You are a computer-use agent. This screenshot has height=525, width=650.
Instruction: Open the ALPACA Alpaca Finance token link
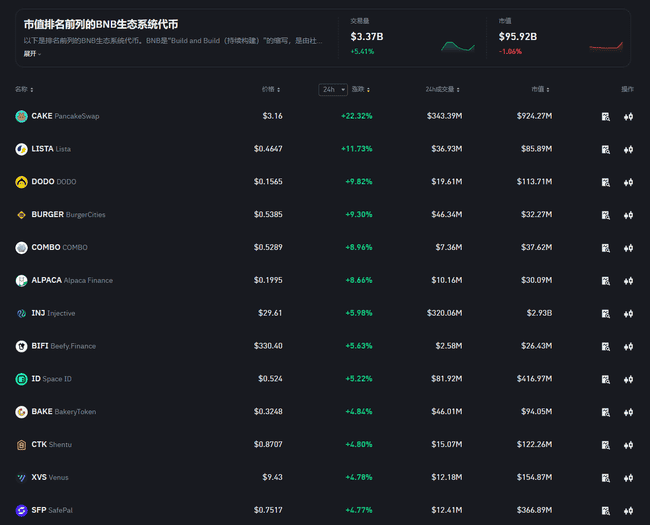coord(72,281)
